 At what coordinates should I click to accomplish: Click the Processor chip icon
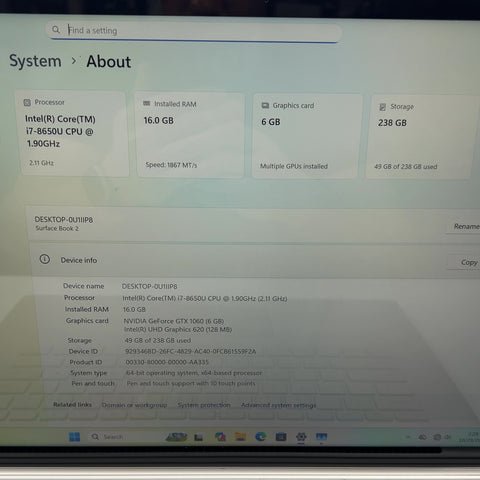27,102
